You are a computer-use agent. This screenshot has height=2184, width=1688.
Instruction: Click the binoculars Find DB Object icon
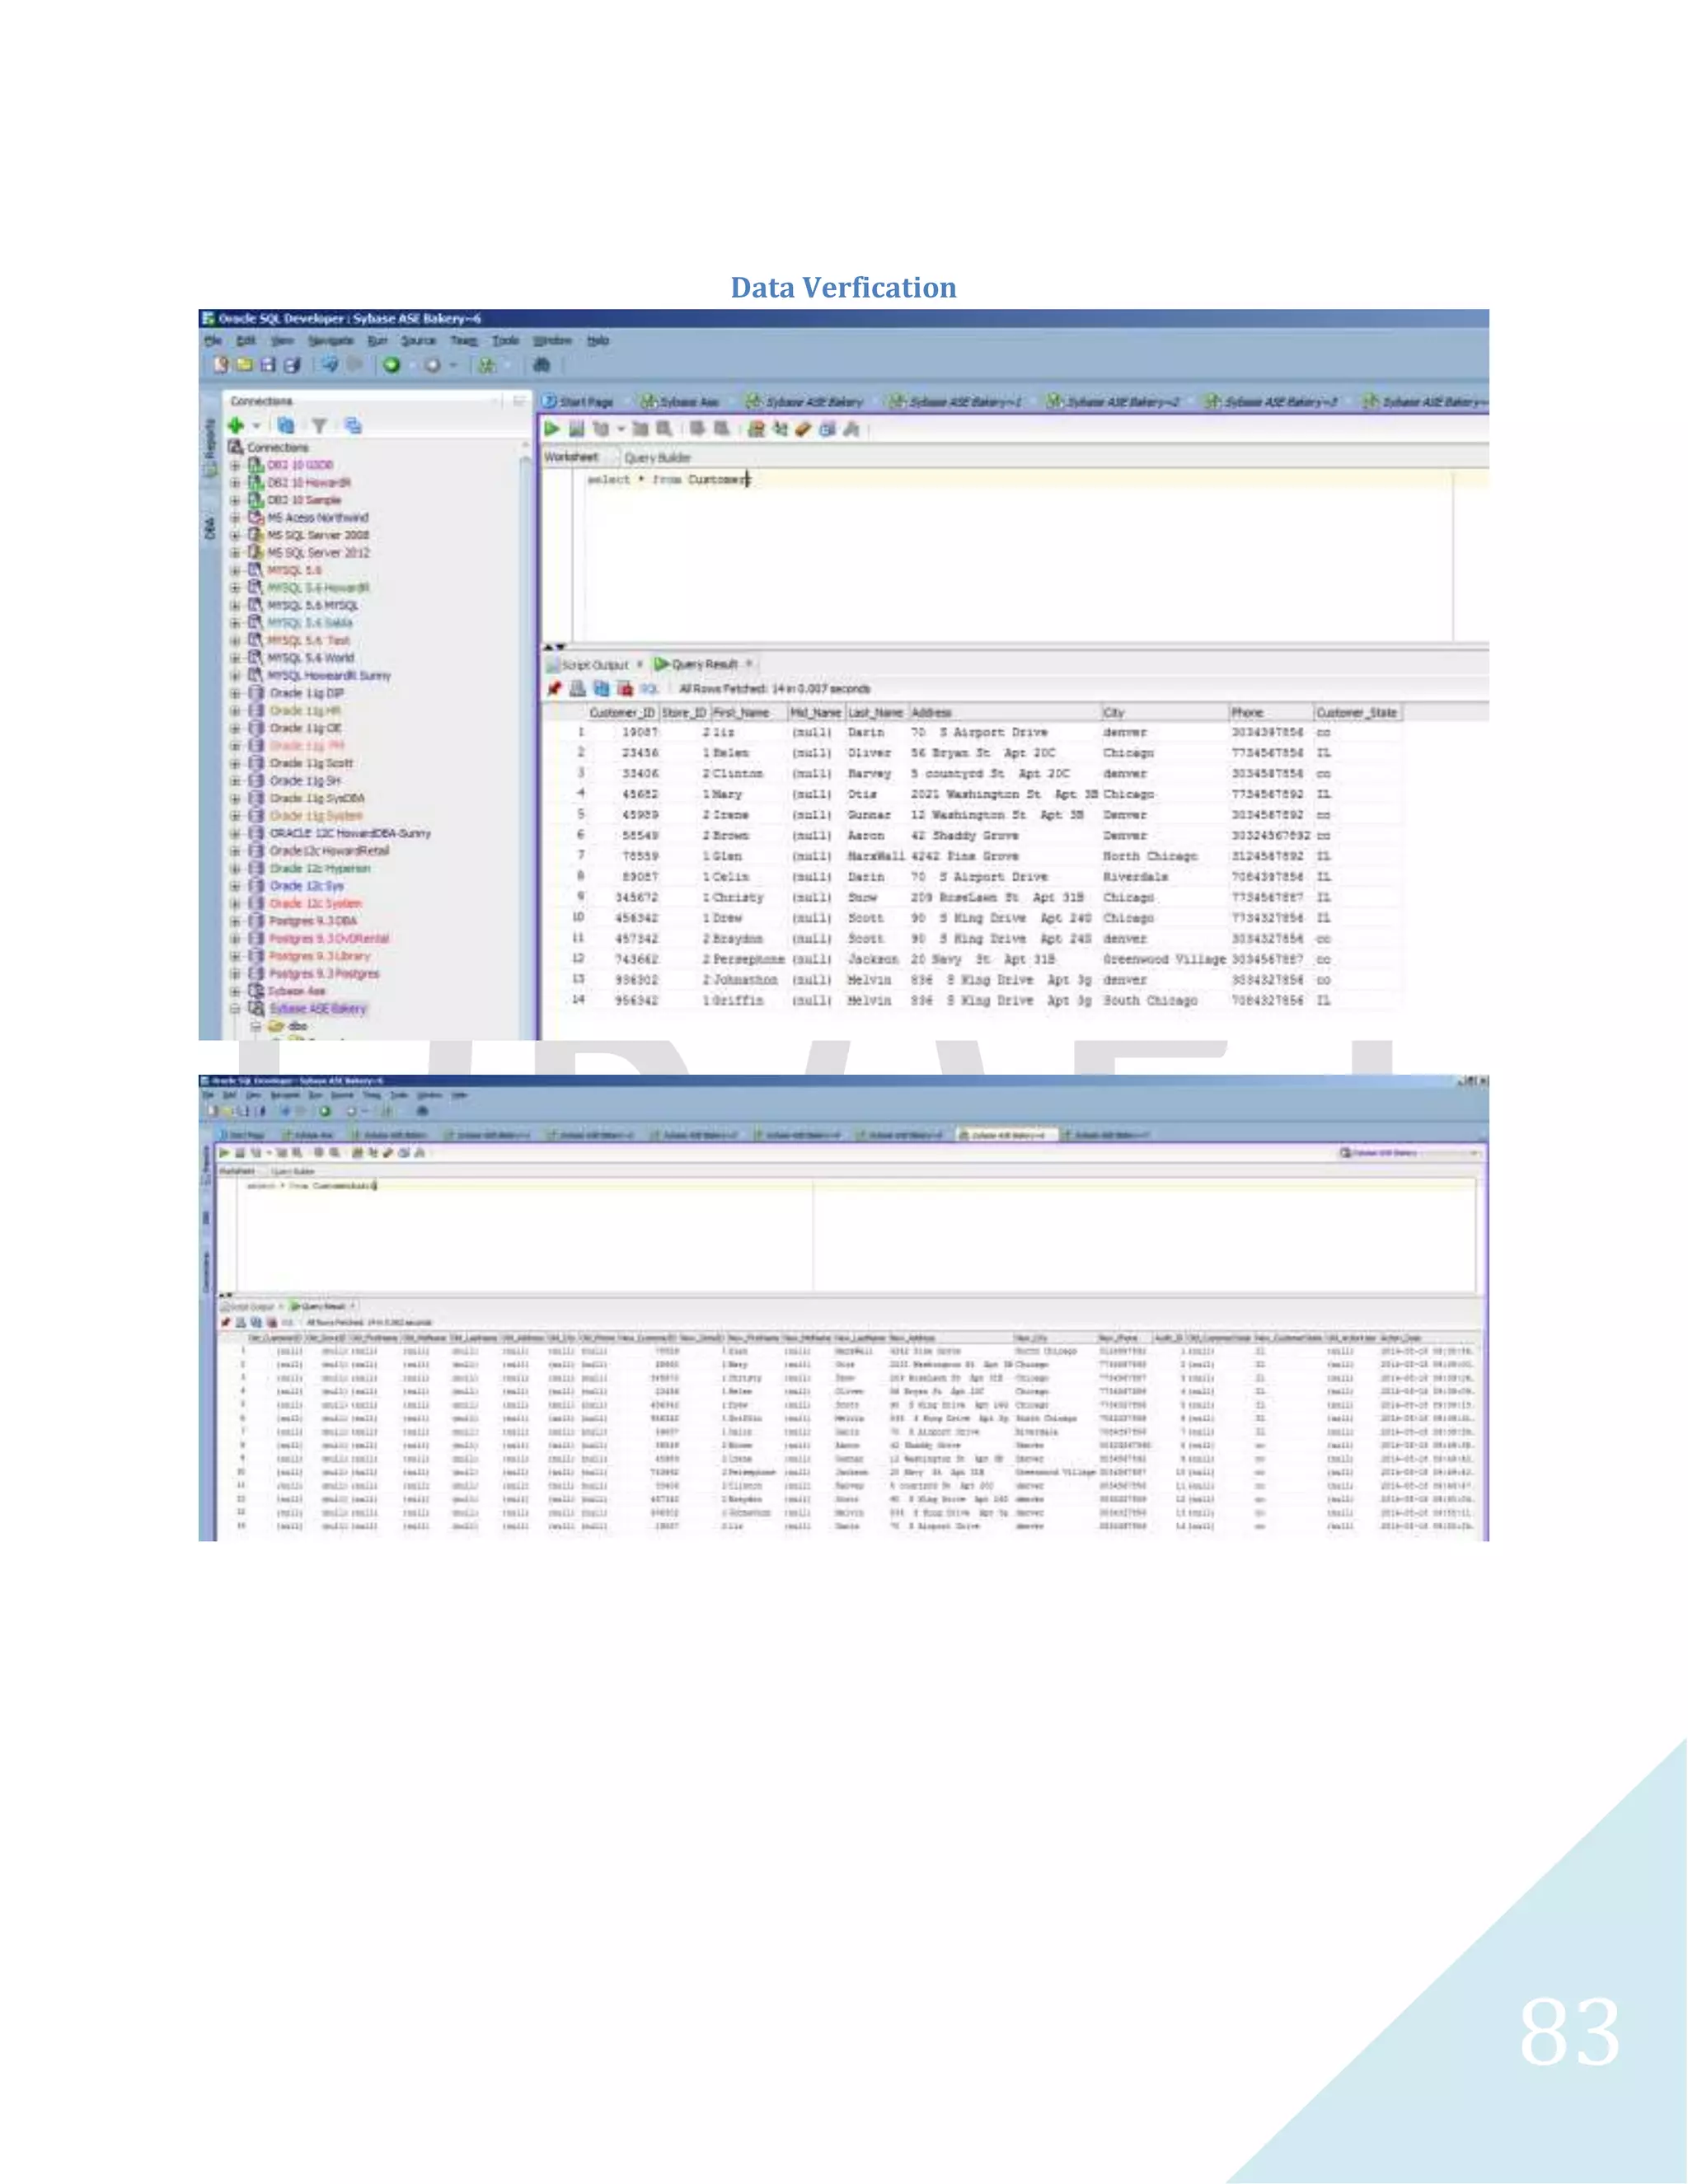point(541,365)
